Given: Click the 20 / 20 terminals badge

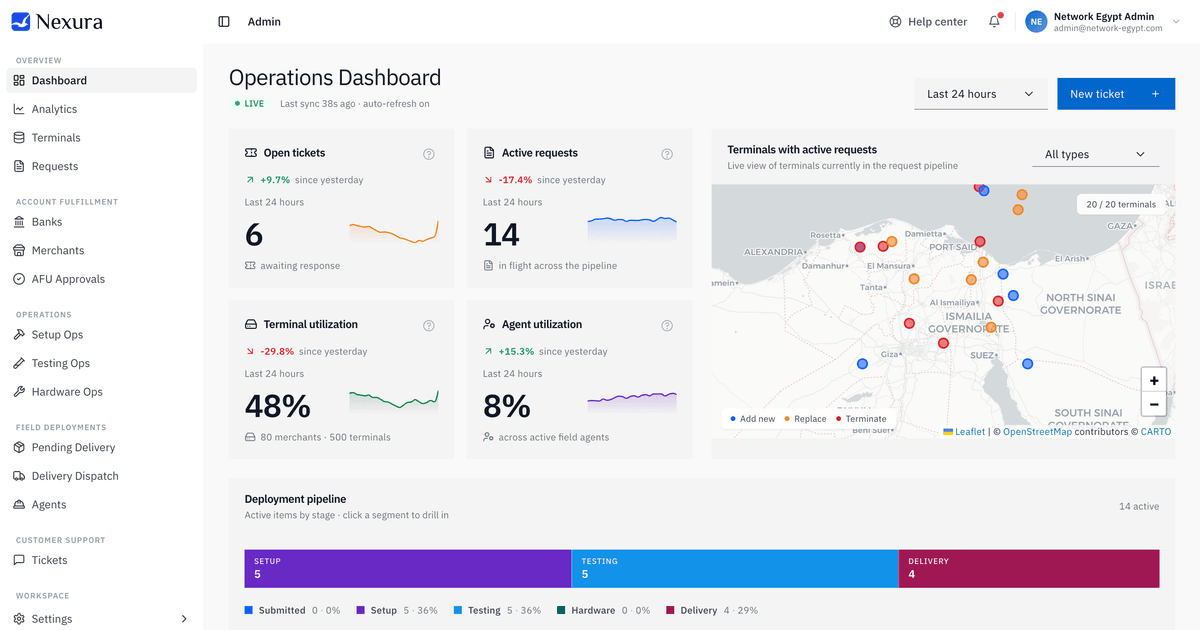Looking at the screenshot, I should point(1120,204).
